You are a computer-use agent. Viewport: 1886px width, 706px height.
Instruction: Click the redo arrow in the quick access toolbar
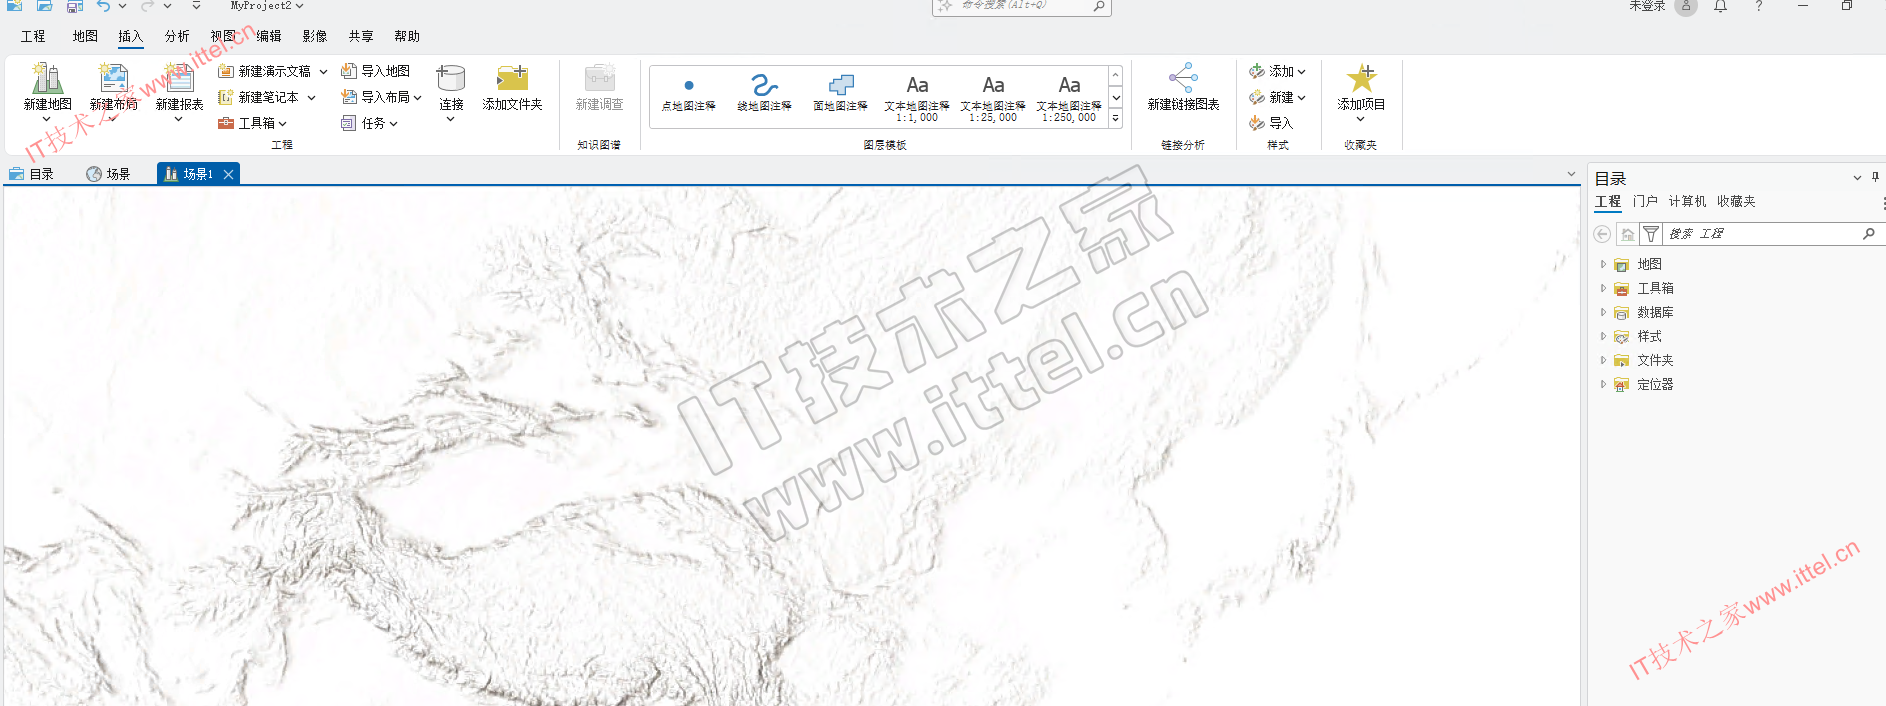click(147, 6)
